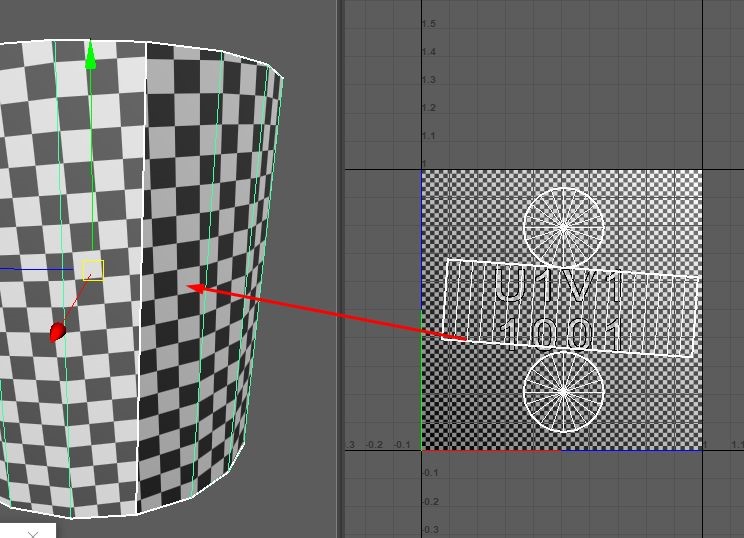The image size is (744, 538).
Task: Click the green left edge of UV tile
Action: [422, 380]
